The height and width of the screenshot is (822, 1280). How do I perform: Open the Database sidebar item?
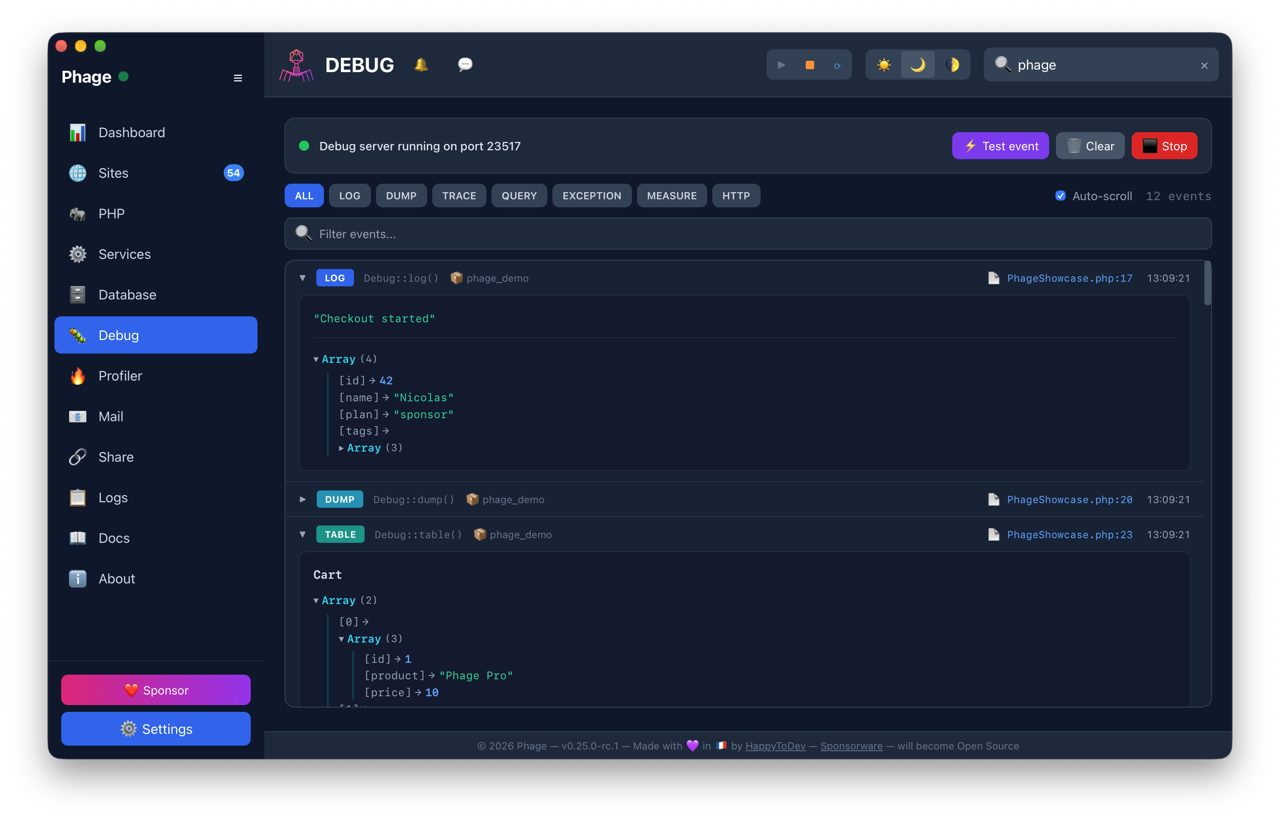point(156,295)
